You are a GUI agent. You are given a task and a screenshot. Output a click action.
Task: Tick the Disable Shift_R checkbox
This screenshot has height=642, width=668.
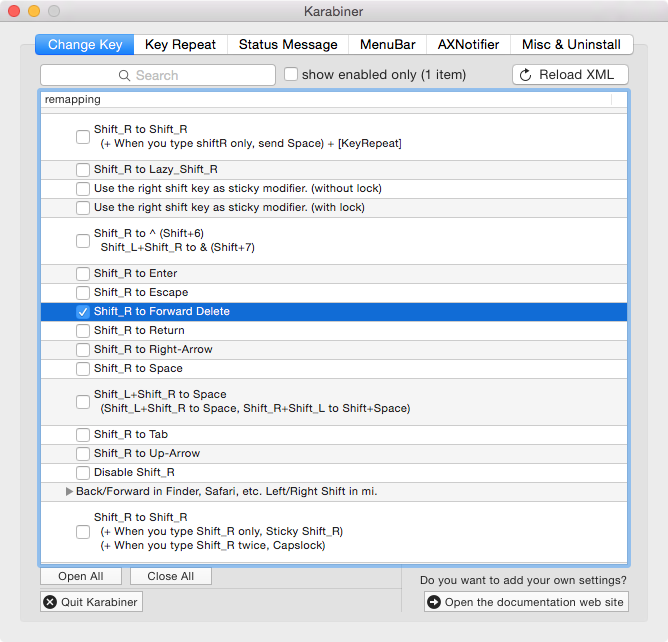83,472
